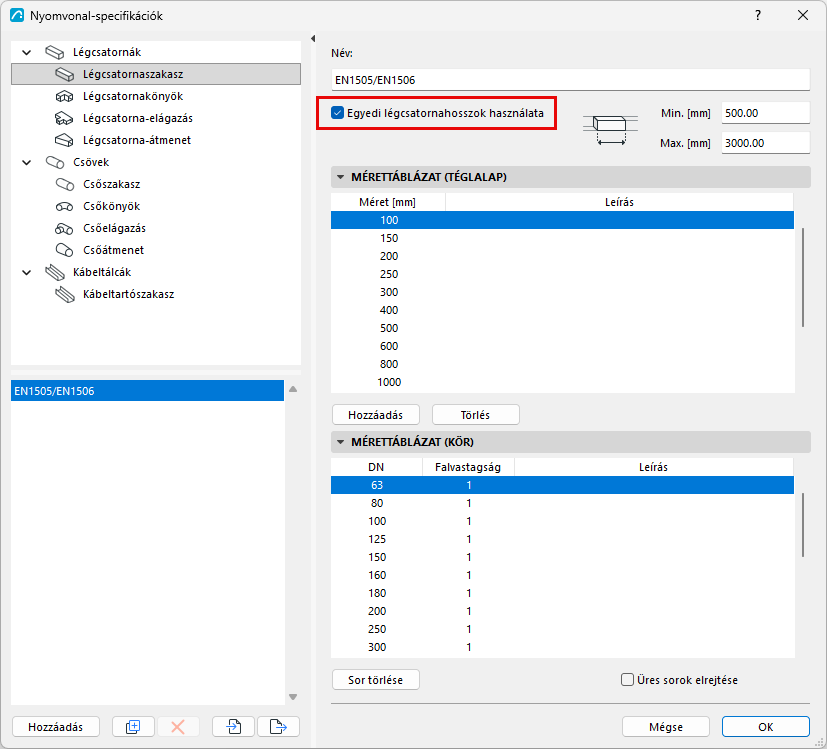The image size is (827, 749).
Task: Click the export specification icon button
Action: pyautogui.click(x=278, y=727)
